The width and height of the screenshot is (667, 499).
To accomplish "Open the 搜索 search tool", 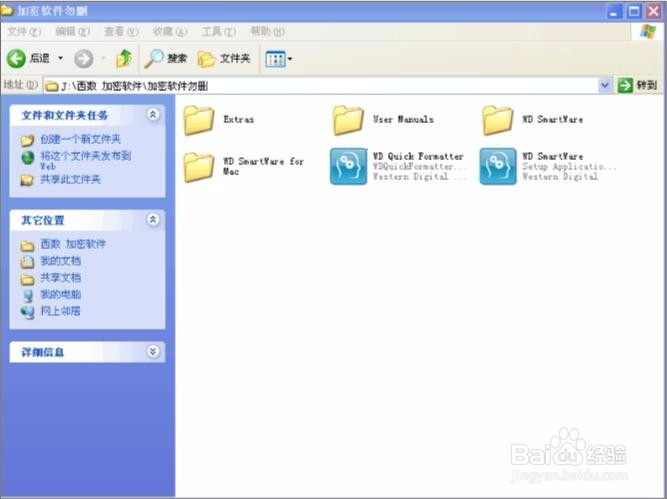I will 165,59.
